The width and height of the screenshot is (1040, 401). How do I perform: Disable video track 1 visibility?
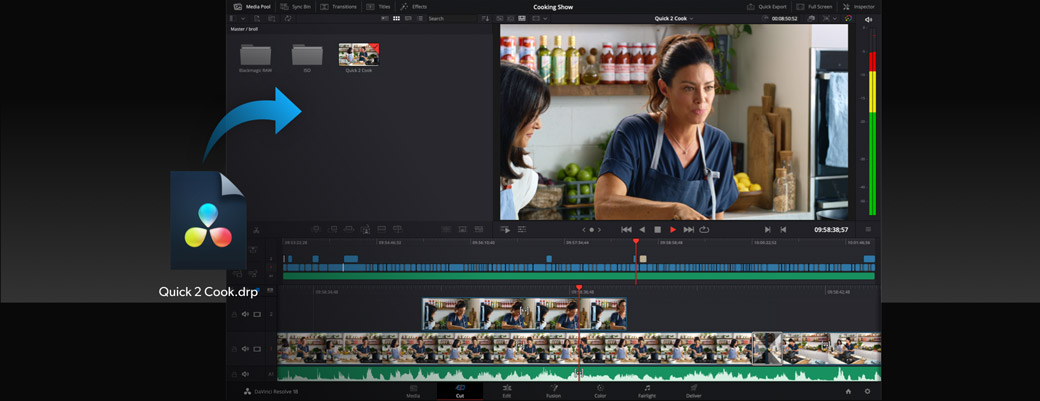(x=257, y=349)
